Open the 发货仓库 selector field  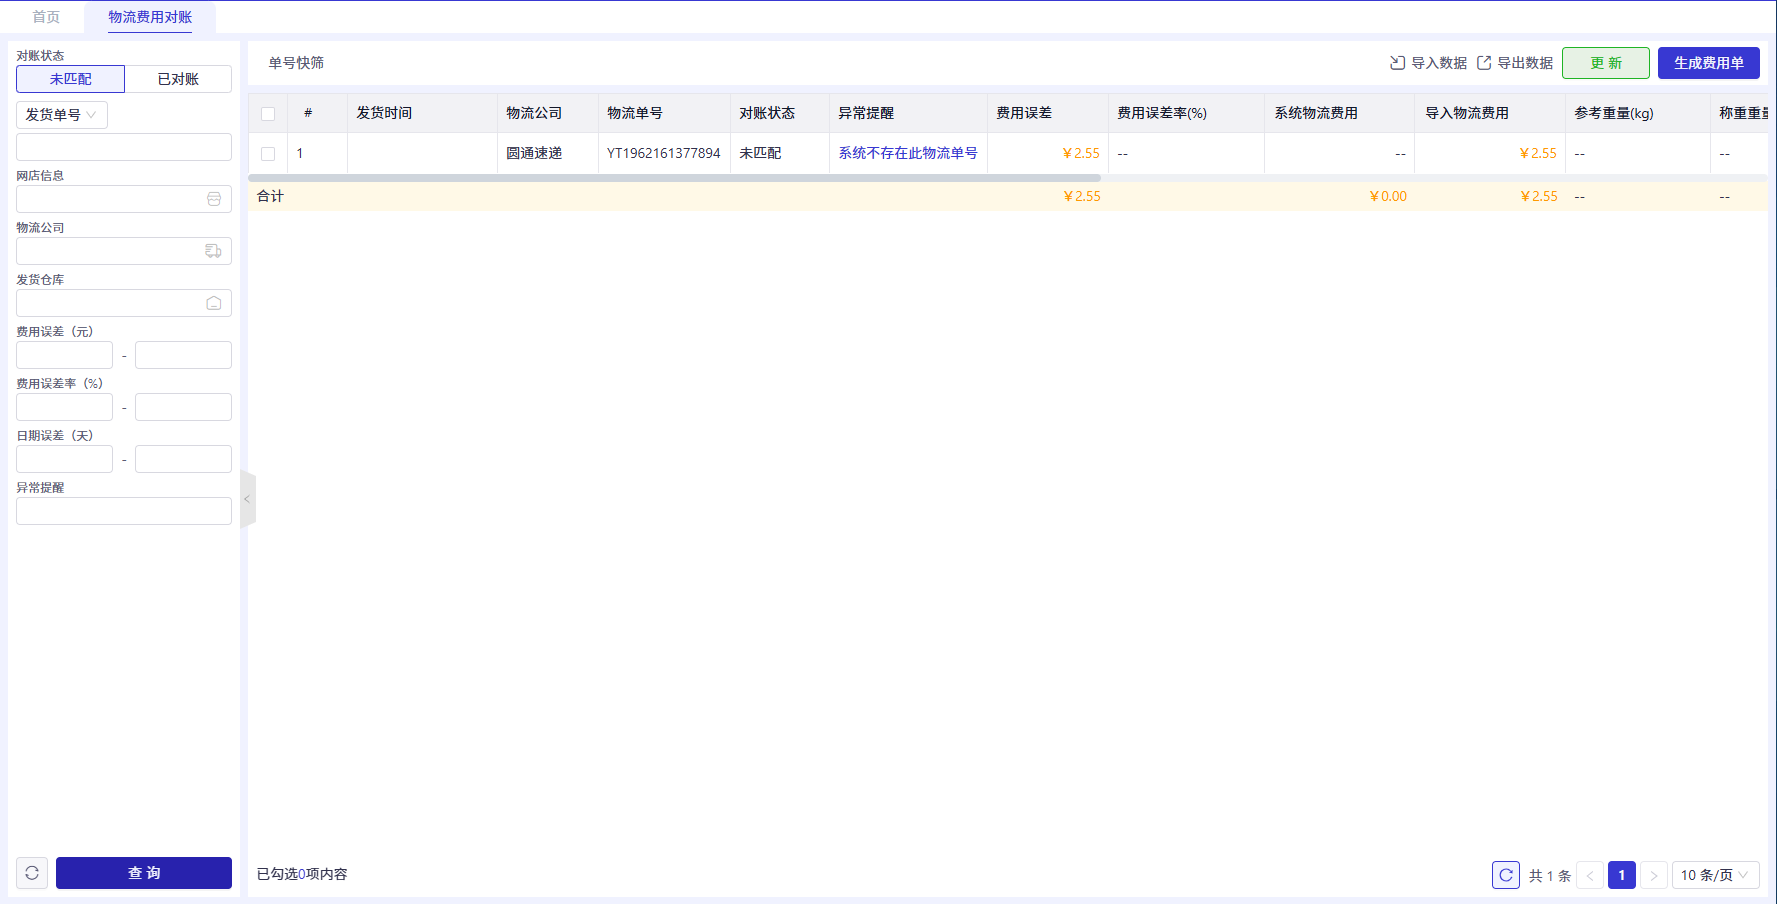point(124,303)
